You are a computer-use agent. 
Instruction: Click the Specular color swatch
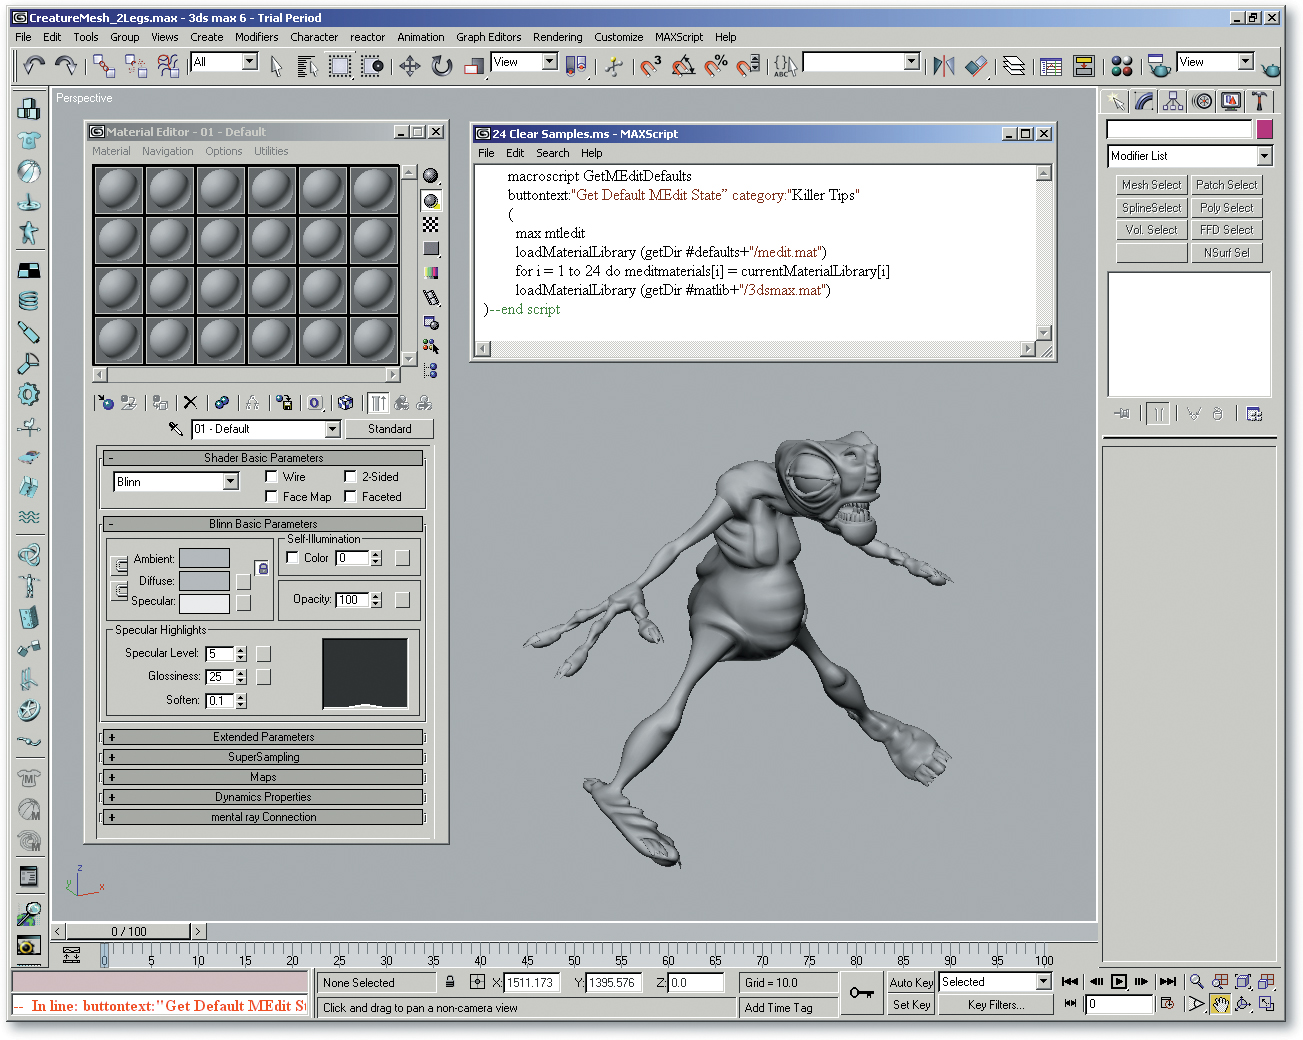click(x=204, y=603)
